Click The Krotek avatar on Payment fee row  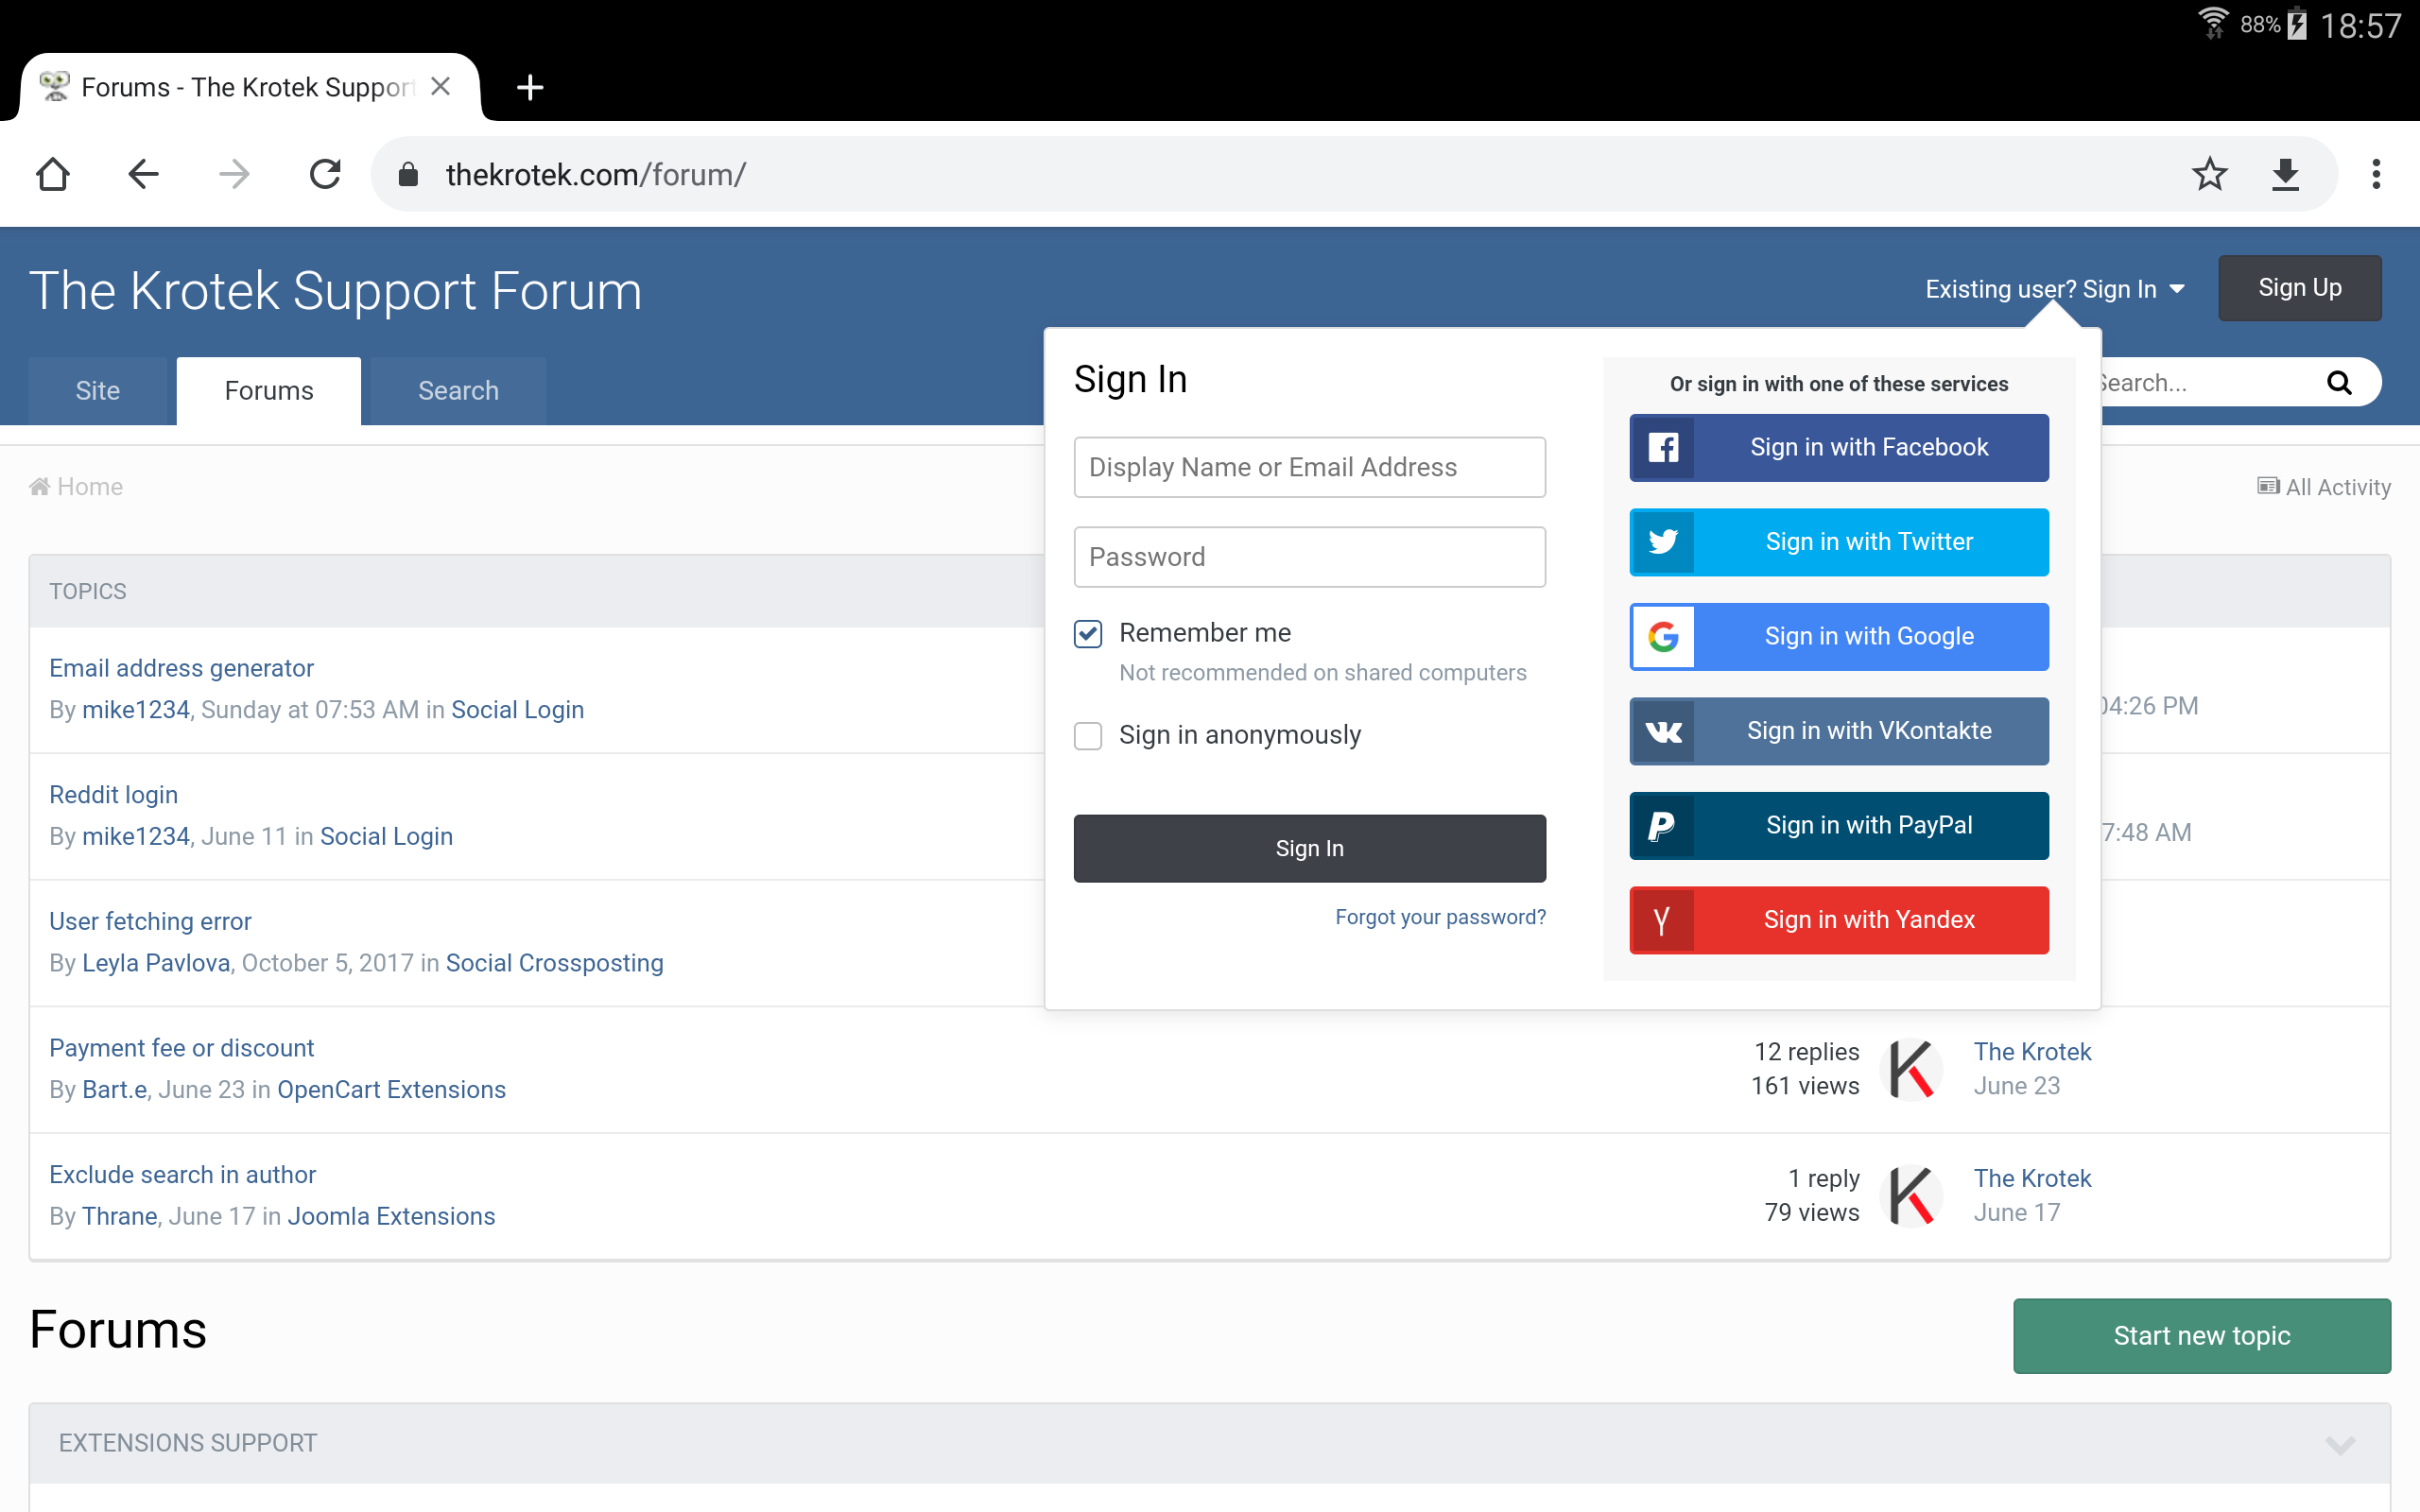coord(1911,1069)
